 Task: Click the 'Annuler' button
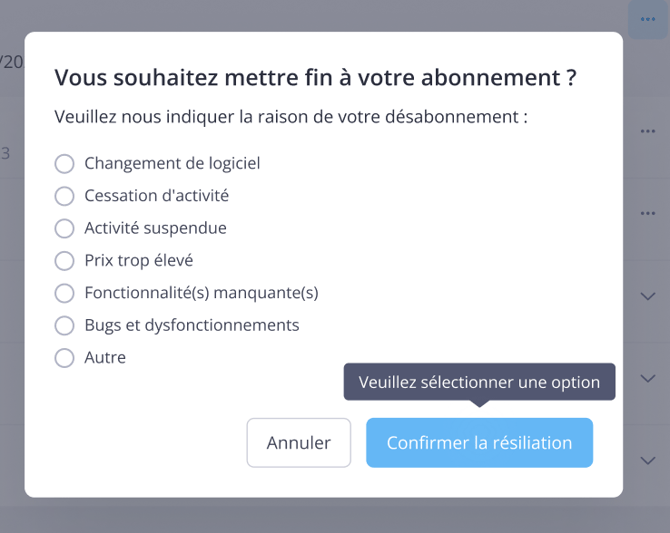click(x=299, y=443)
